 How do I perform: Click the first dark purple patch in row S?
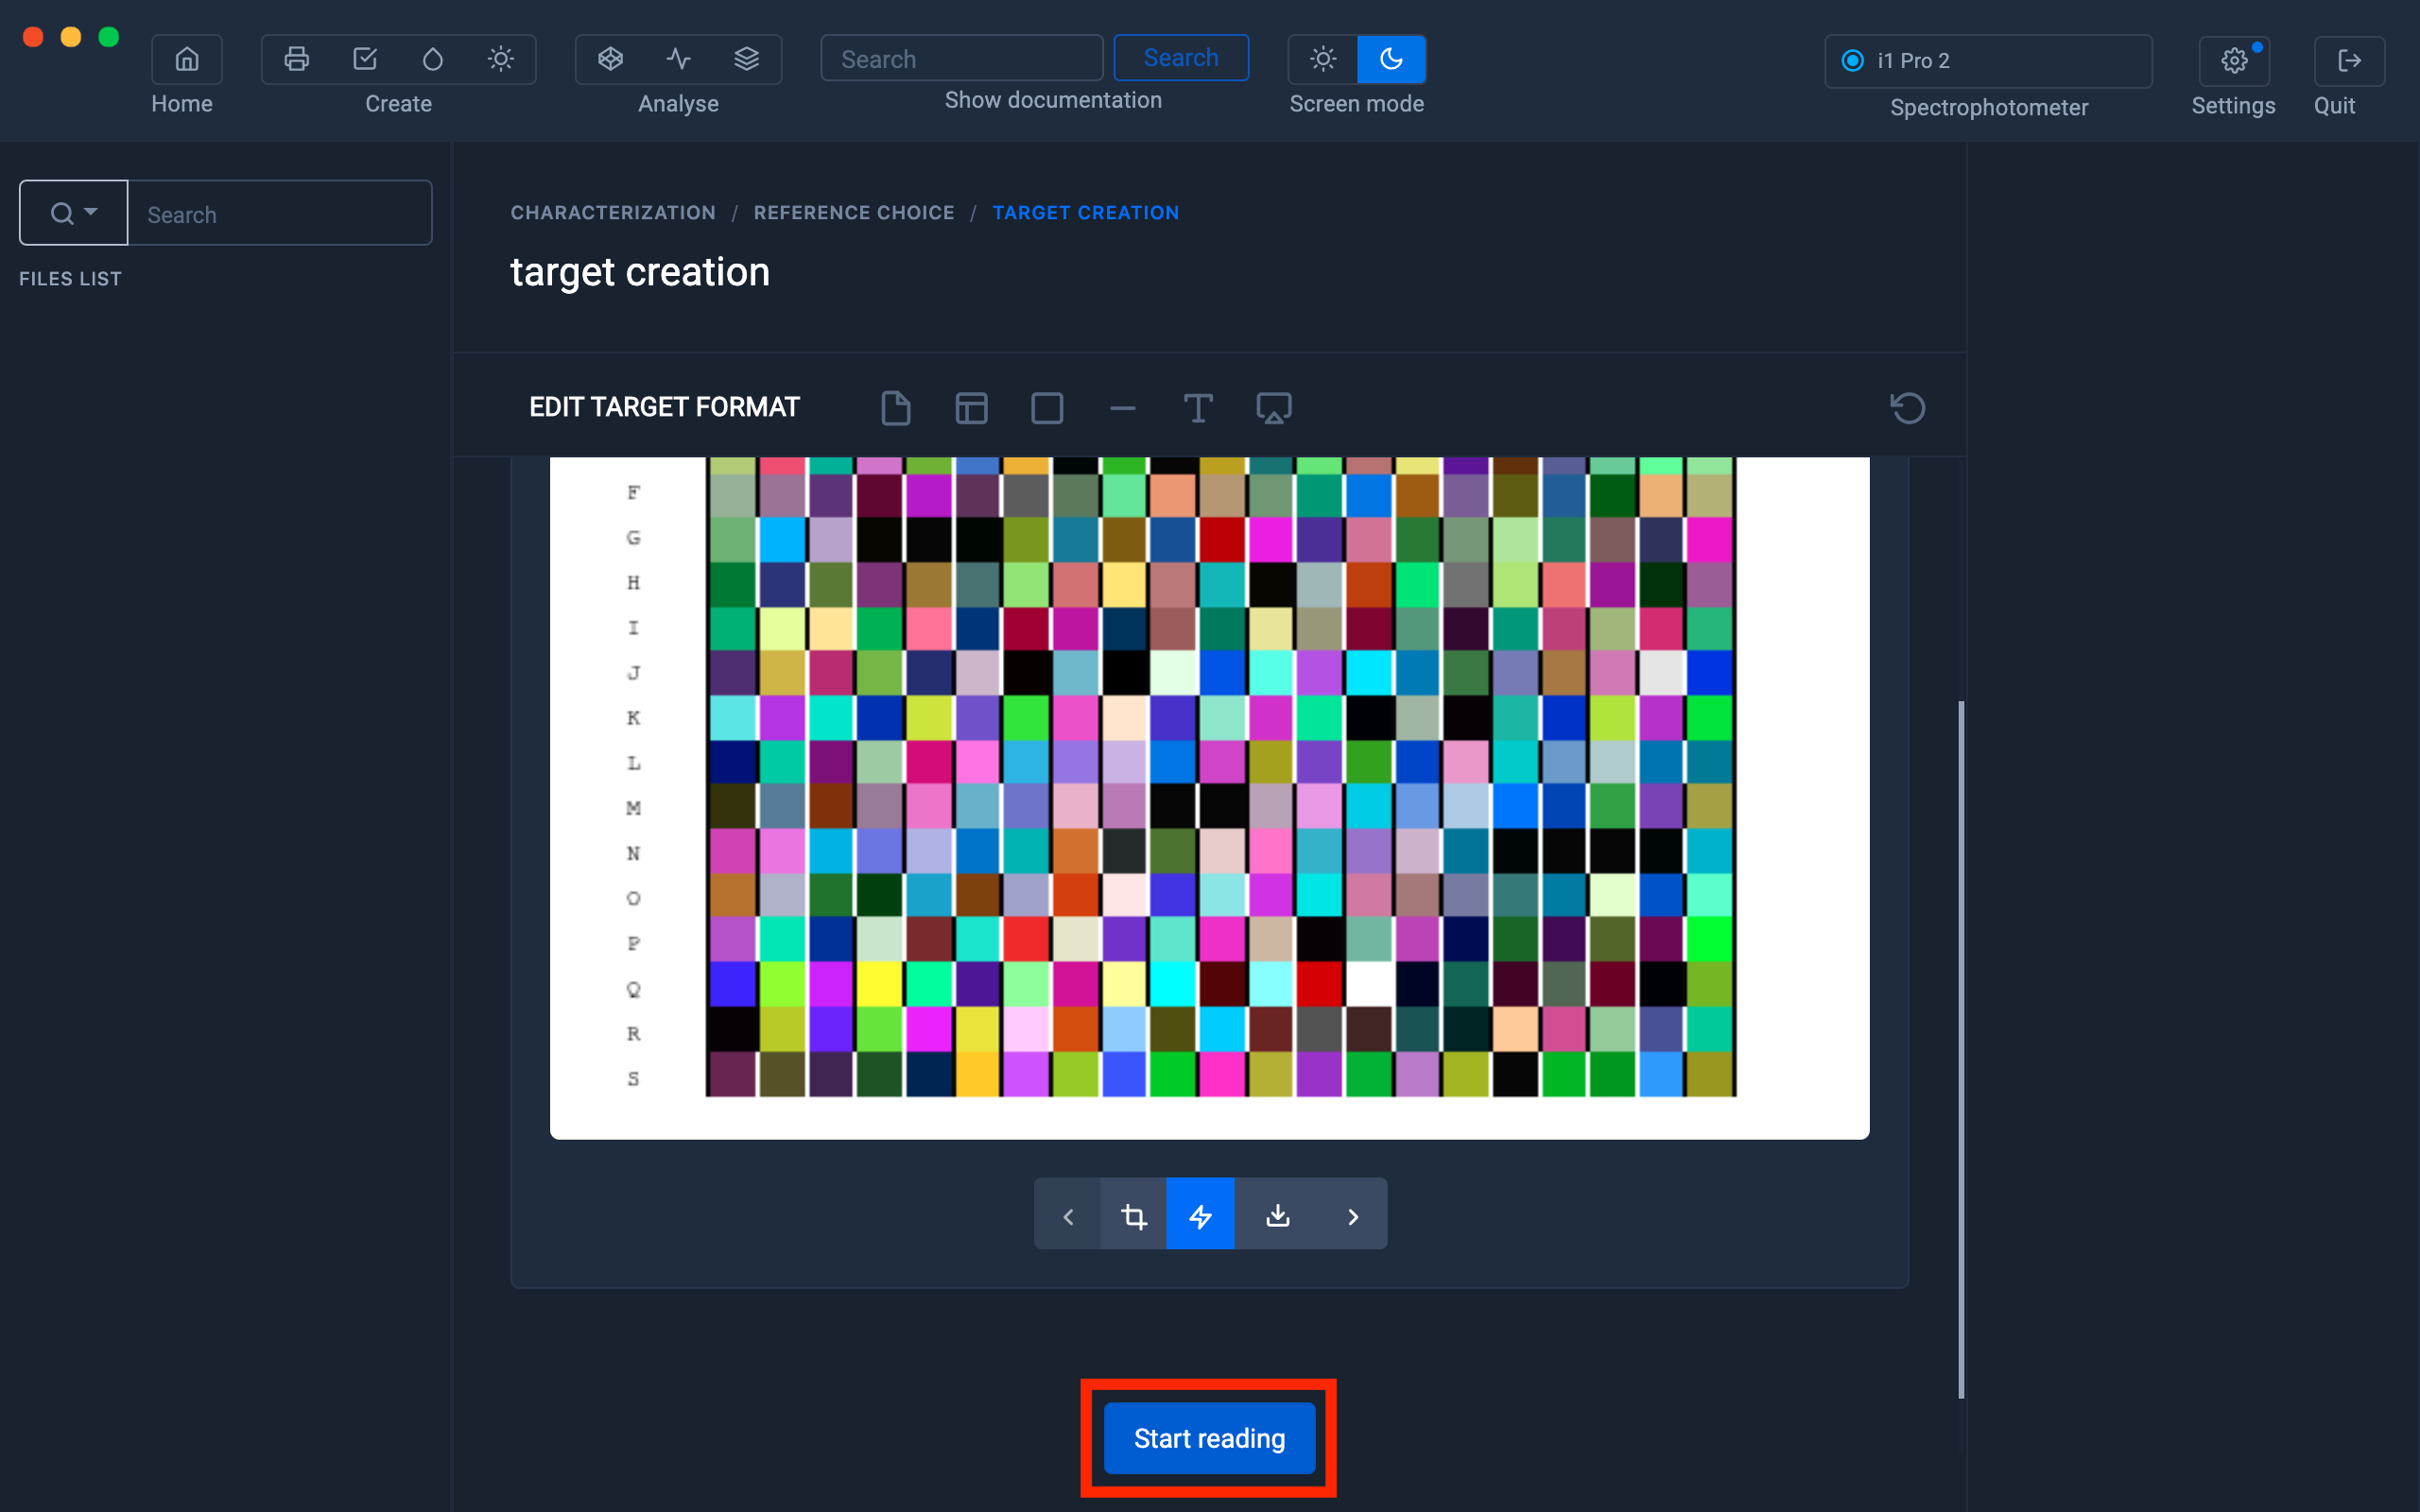(732, 1075)
